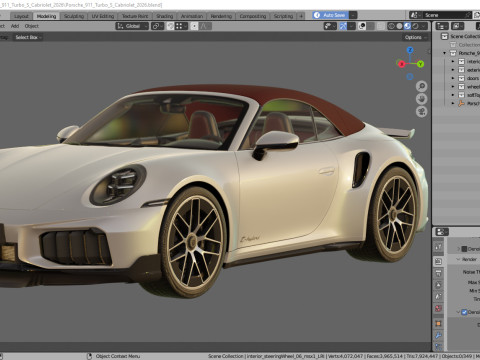Toggle snapping magnet icon
480x360 pixels.
(x=170, y=26)
